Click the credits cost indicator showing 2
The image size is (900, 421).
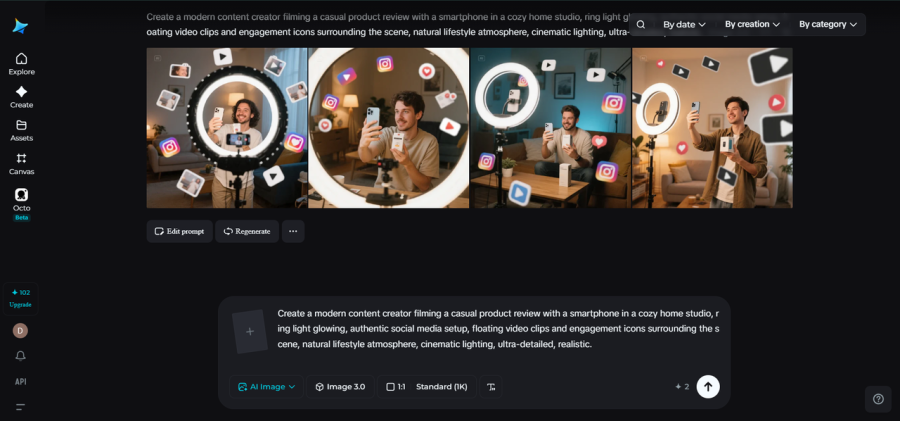pyautogui.click(x=682, y=387)
